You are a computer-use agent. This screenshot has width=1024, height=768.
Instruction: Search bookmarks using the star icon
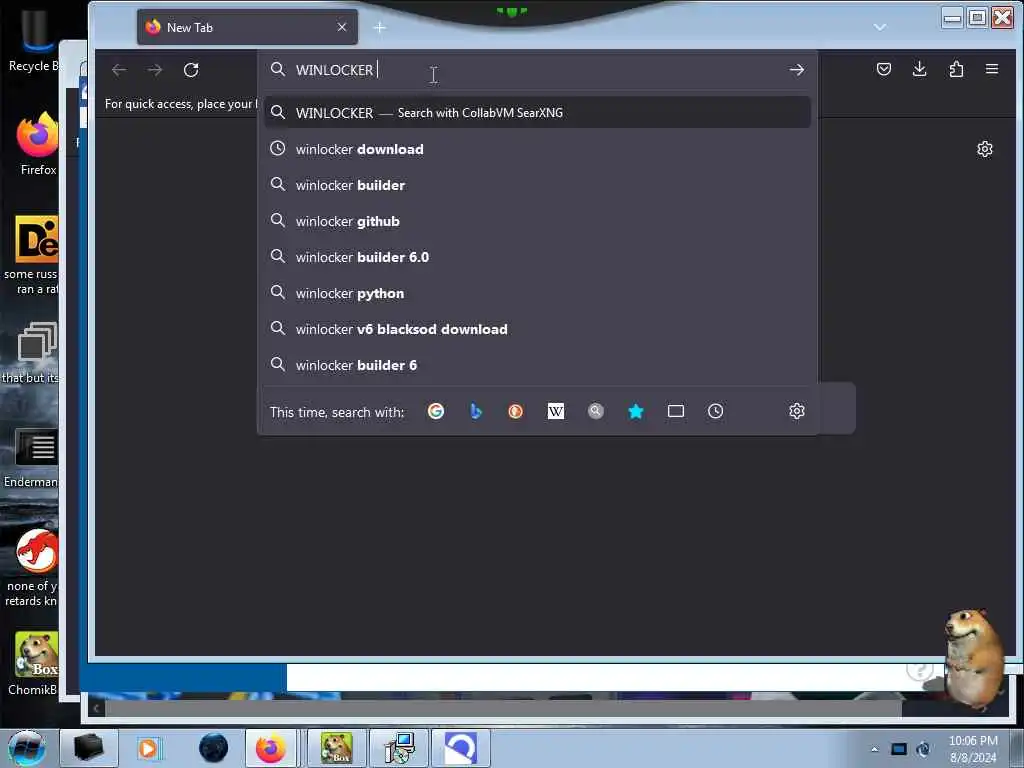click(x=635, y=411)
